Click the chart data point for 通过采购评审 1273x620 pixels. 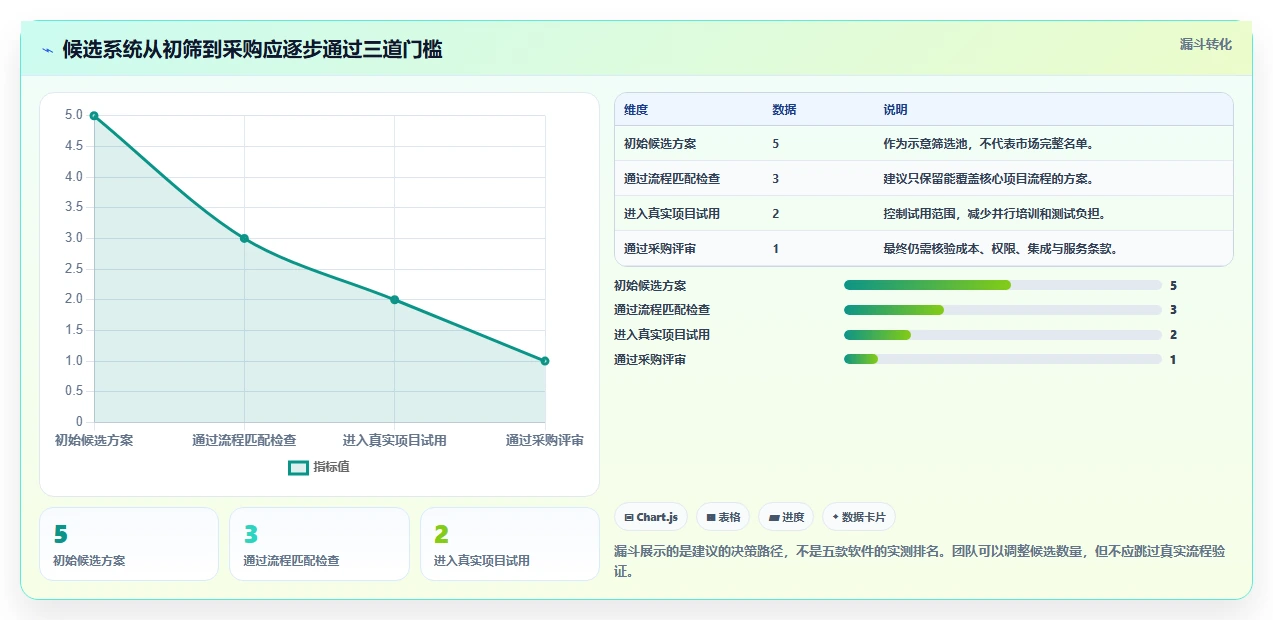click(545, 361)
